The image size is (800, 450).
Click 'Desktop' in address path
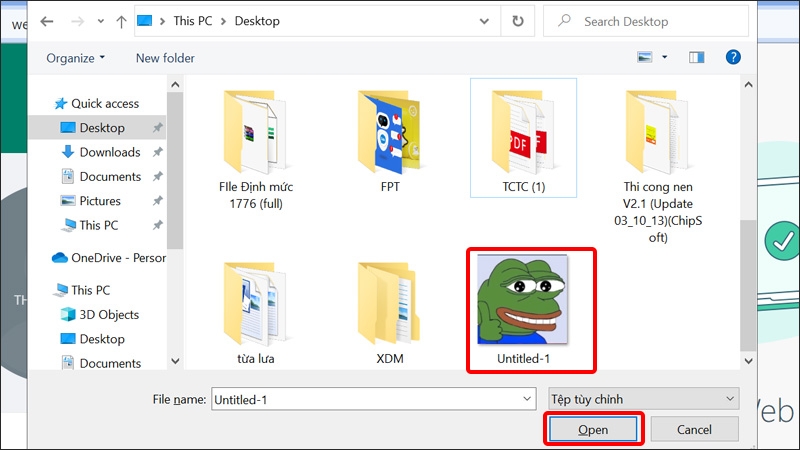[x=257, y=21]
